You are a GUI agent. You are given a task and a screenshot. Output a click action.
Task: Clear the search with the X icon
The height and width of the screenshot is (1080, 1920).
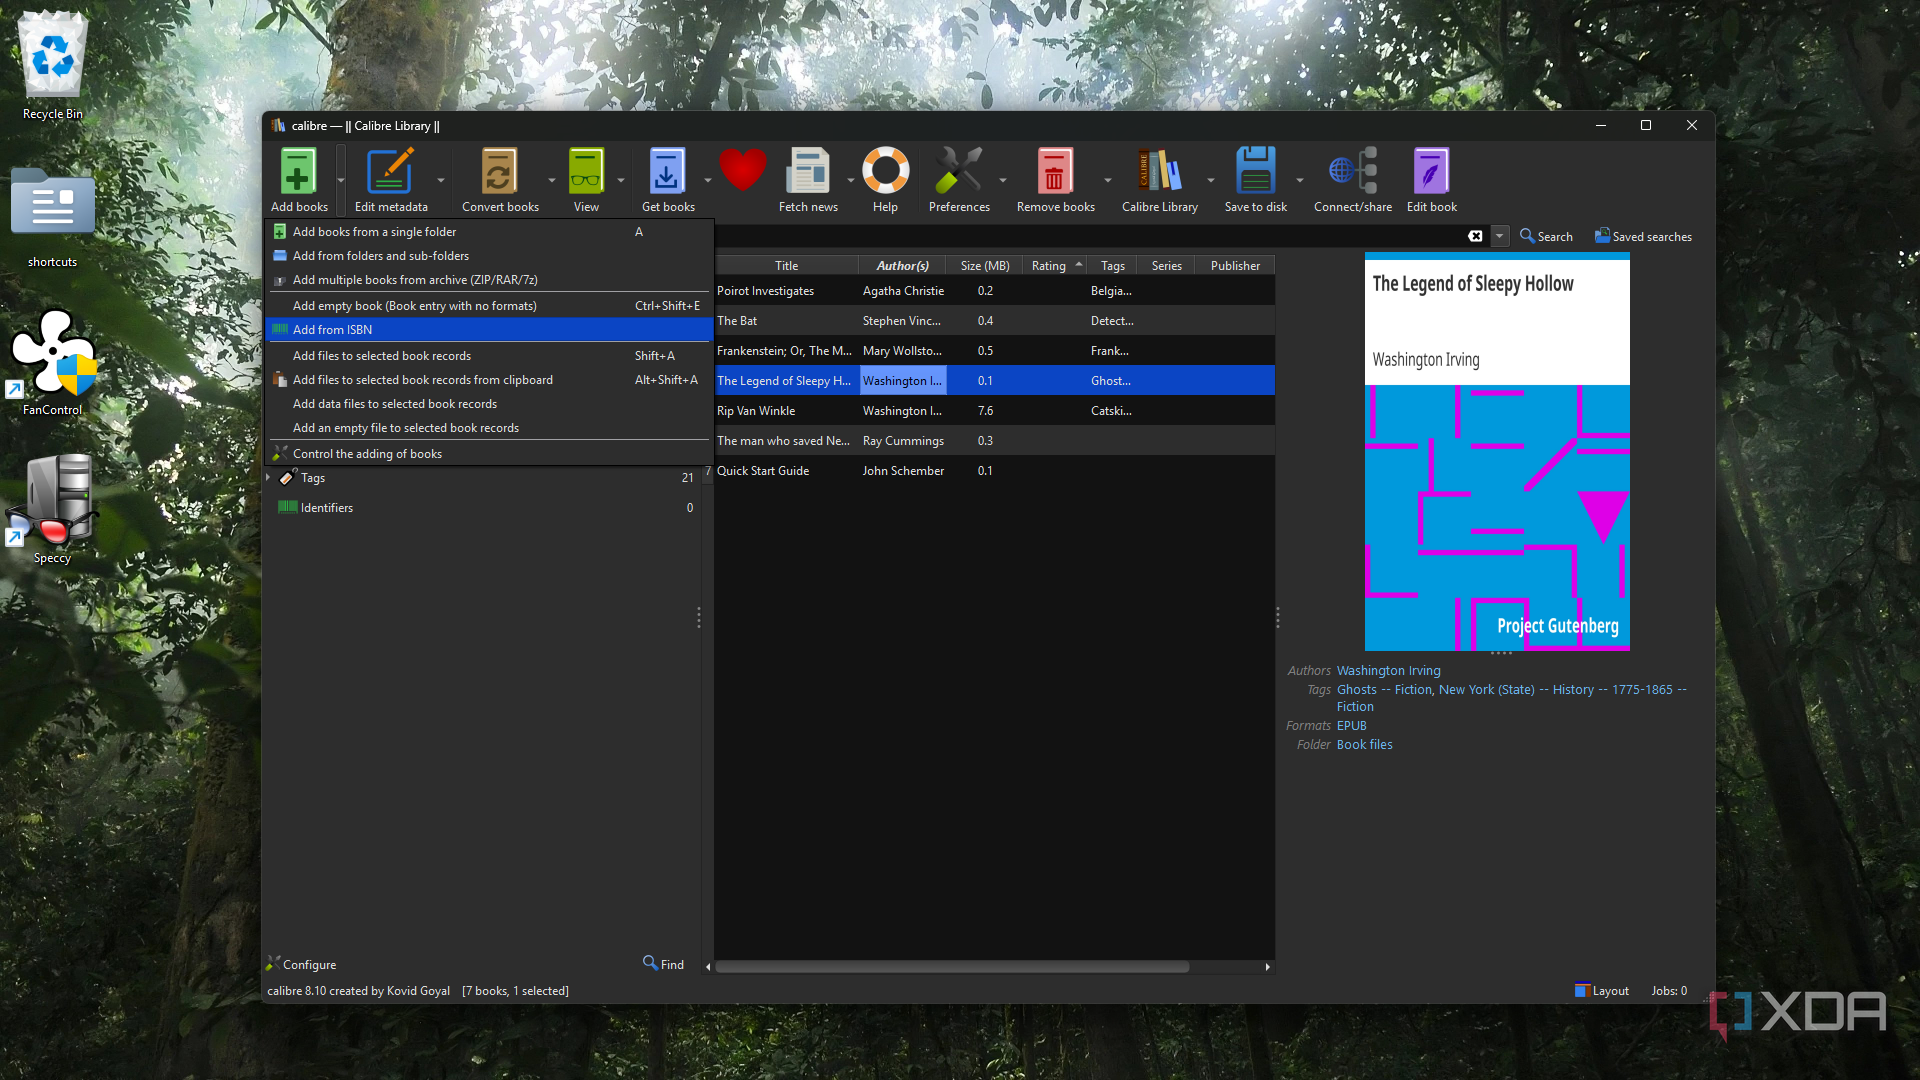pos(1475,236)
